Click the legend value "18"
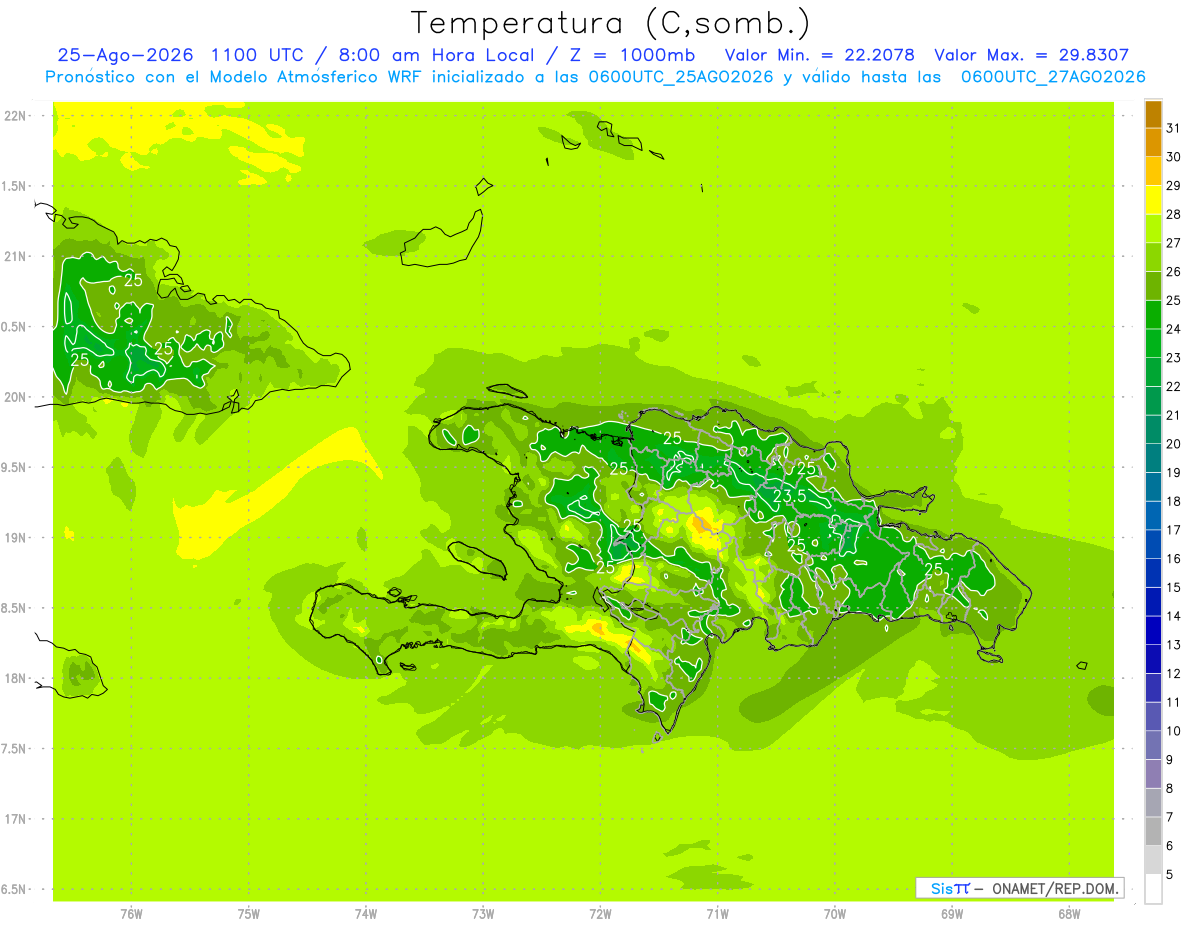 coord(1173,501)
